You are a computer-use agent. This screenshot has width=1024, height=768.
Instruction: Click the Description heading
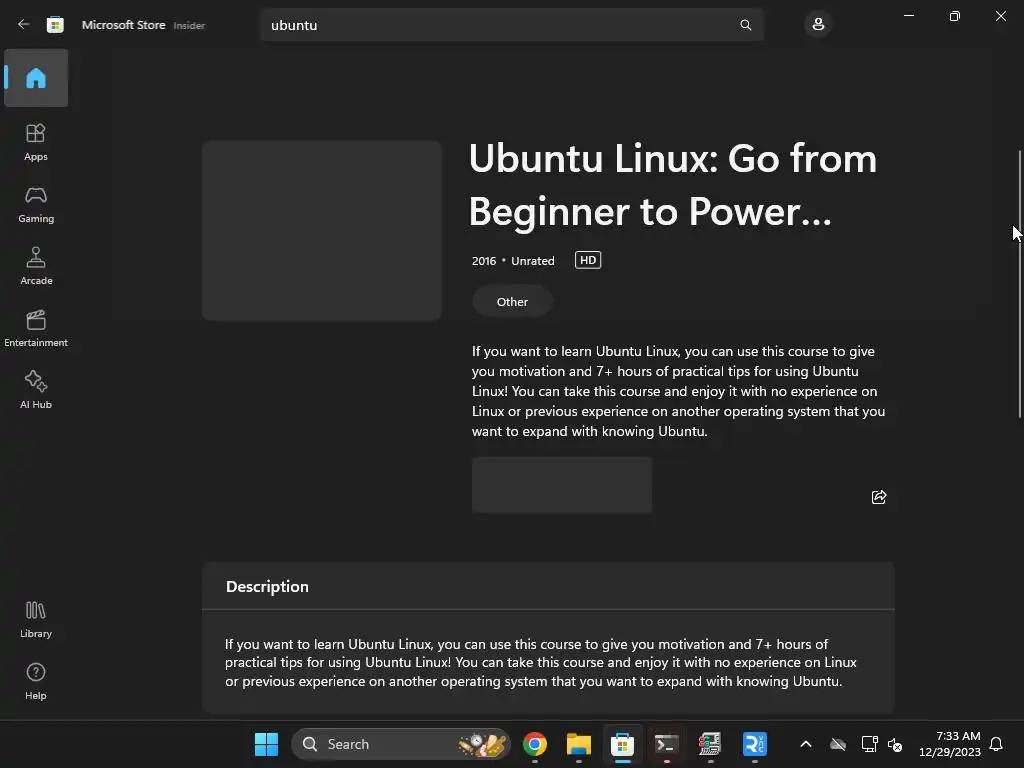tap(267, 586)
